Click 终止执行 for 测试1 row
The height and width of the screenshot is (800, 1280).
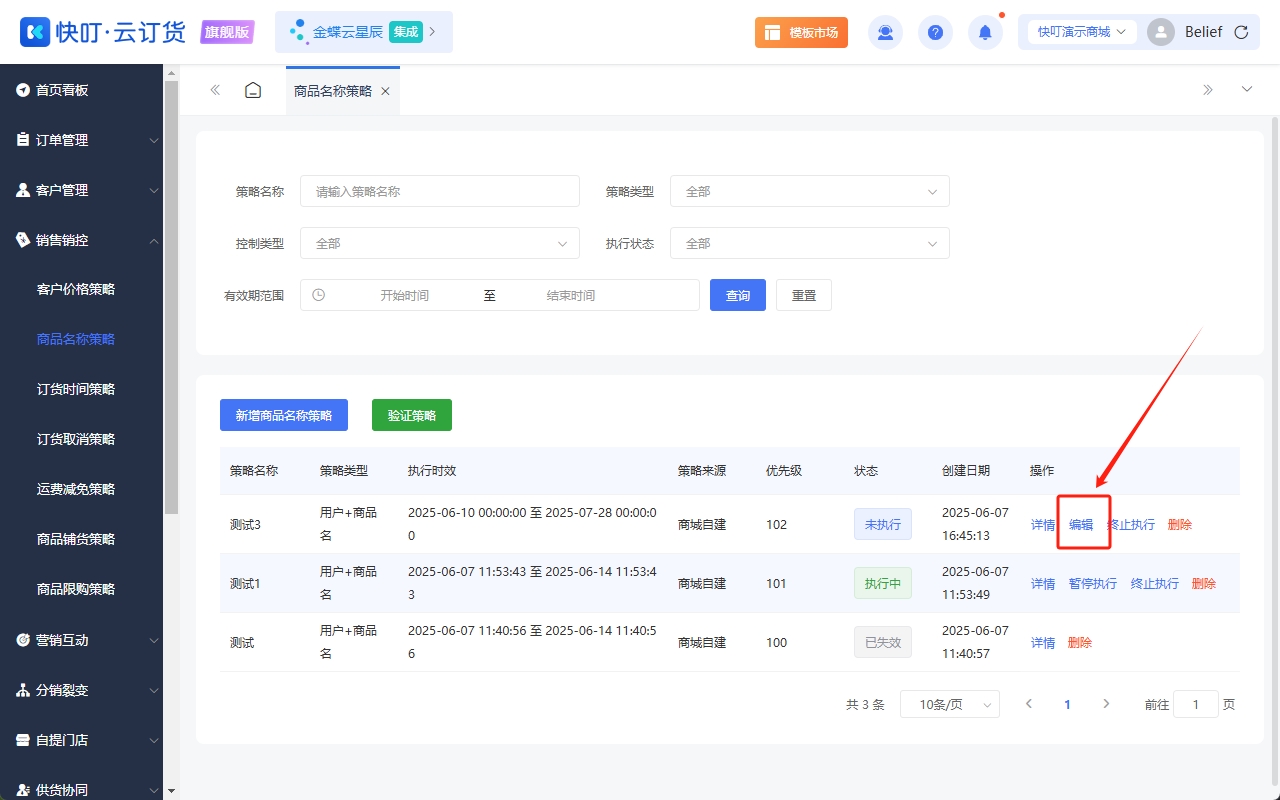tap(1155, 583)
